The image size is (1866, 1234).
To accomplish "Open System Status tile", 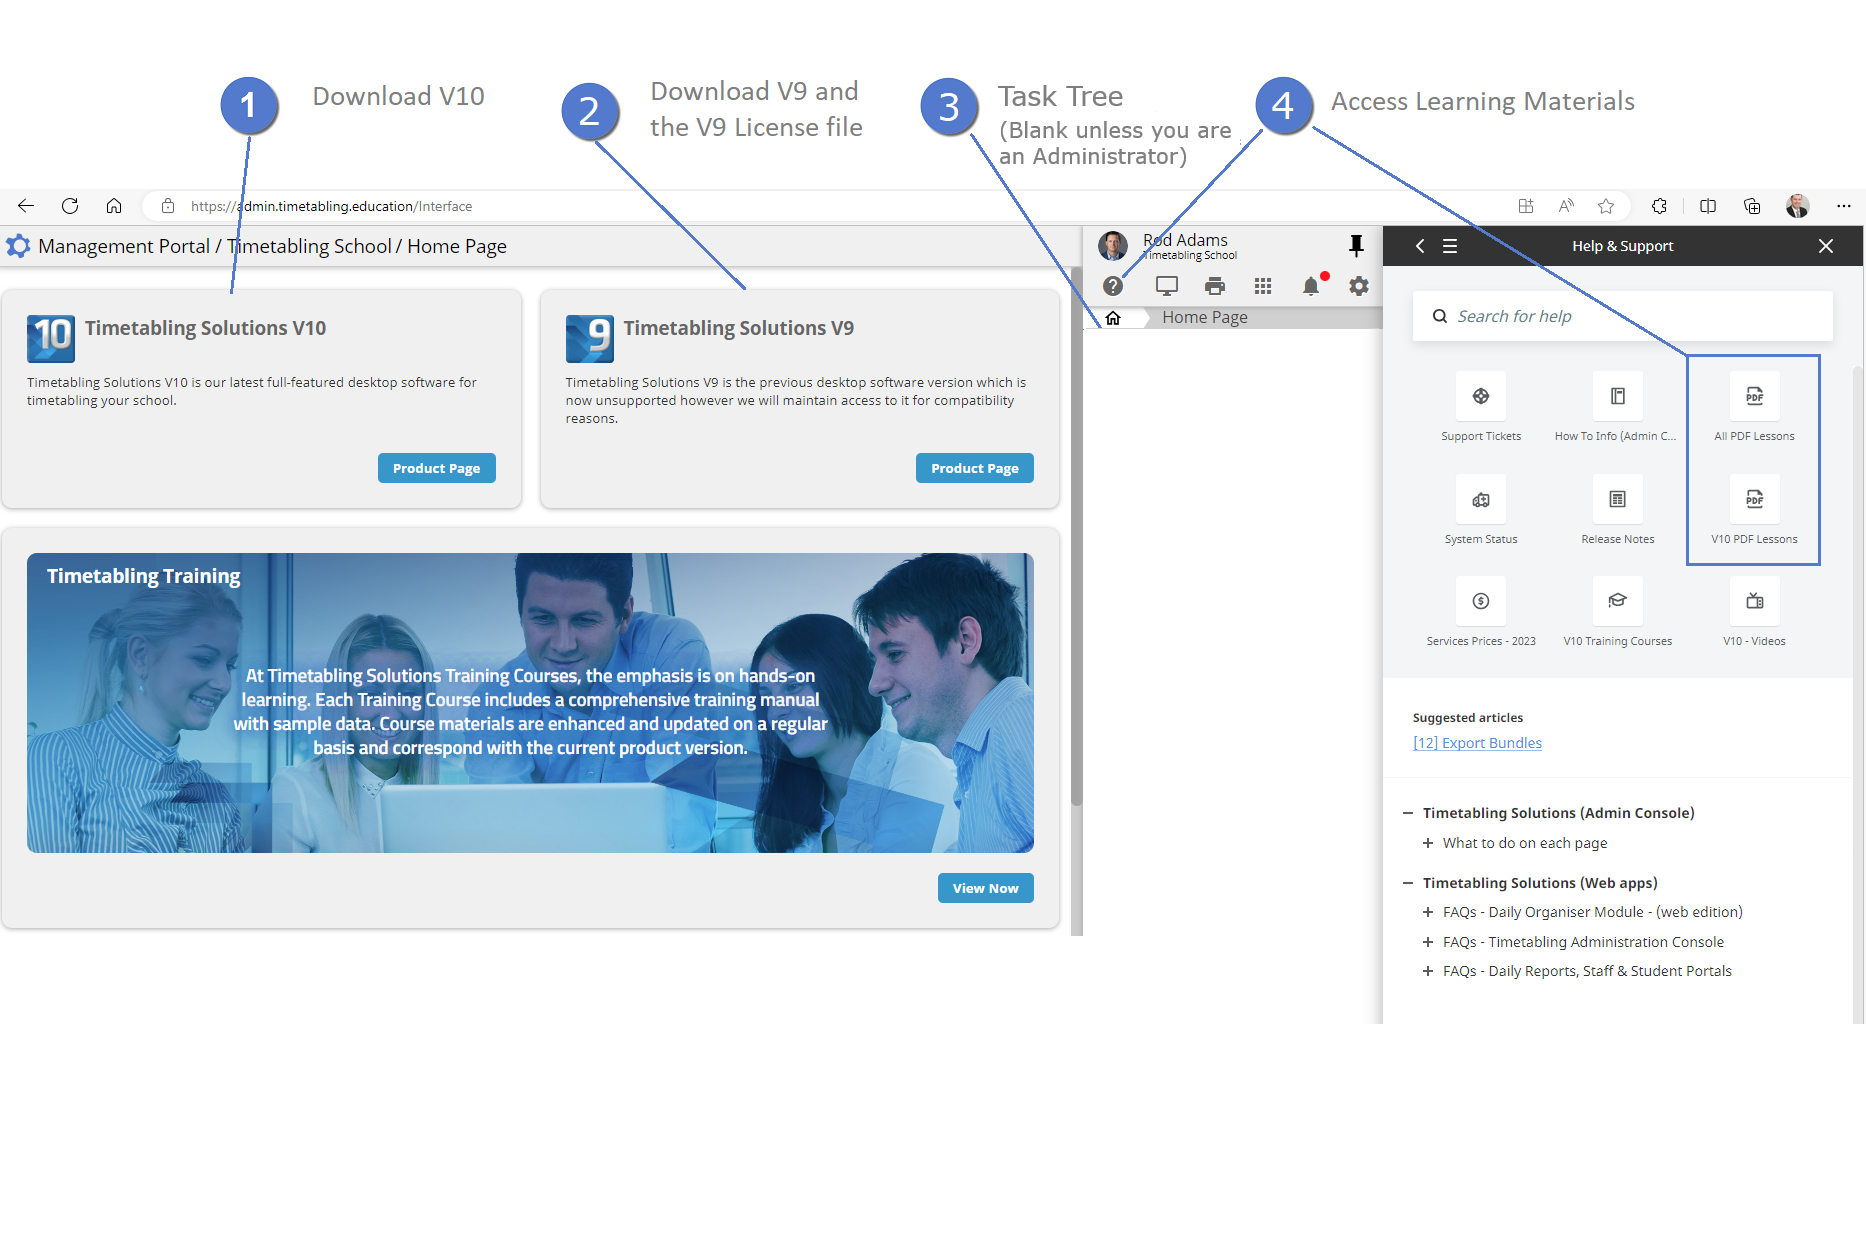I will [x=1481, y=510].
